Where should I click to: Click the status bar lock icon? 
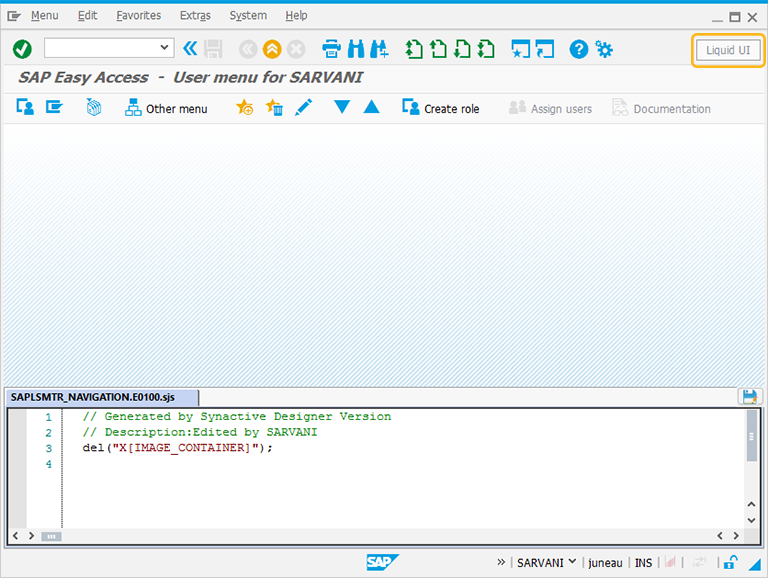coord(731,562)
